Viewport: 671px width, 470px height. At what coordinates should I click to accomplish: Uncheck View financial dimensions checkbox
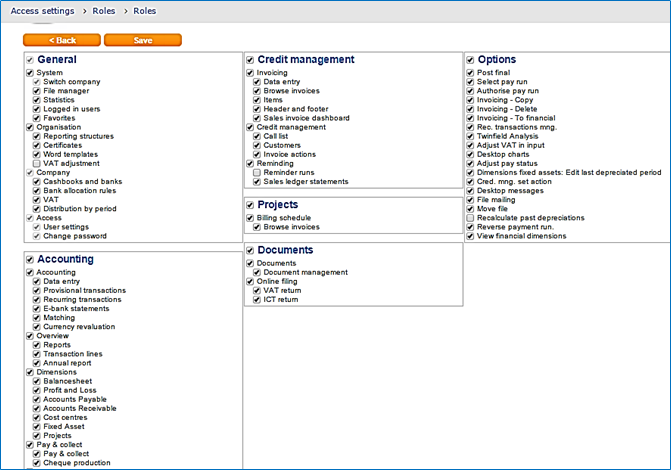pos(470,236)
